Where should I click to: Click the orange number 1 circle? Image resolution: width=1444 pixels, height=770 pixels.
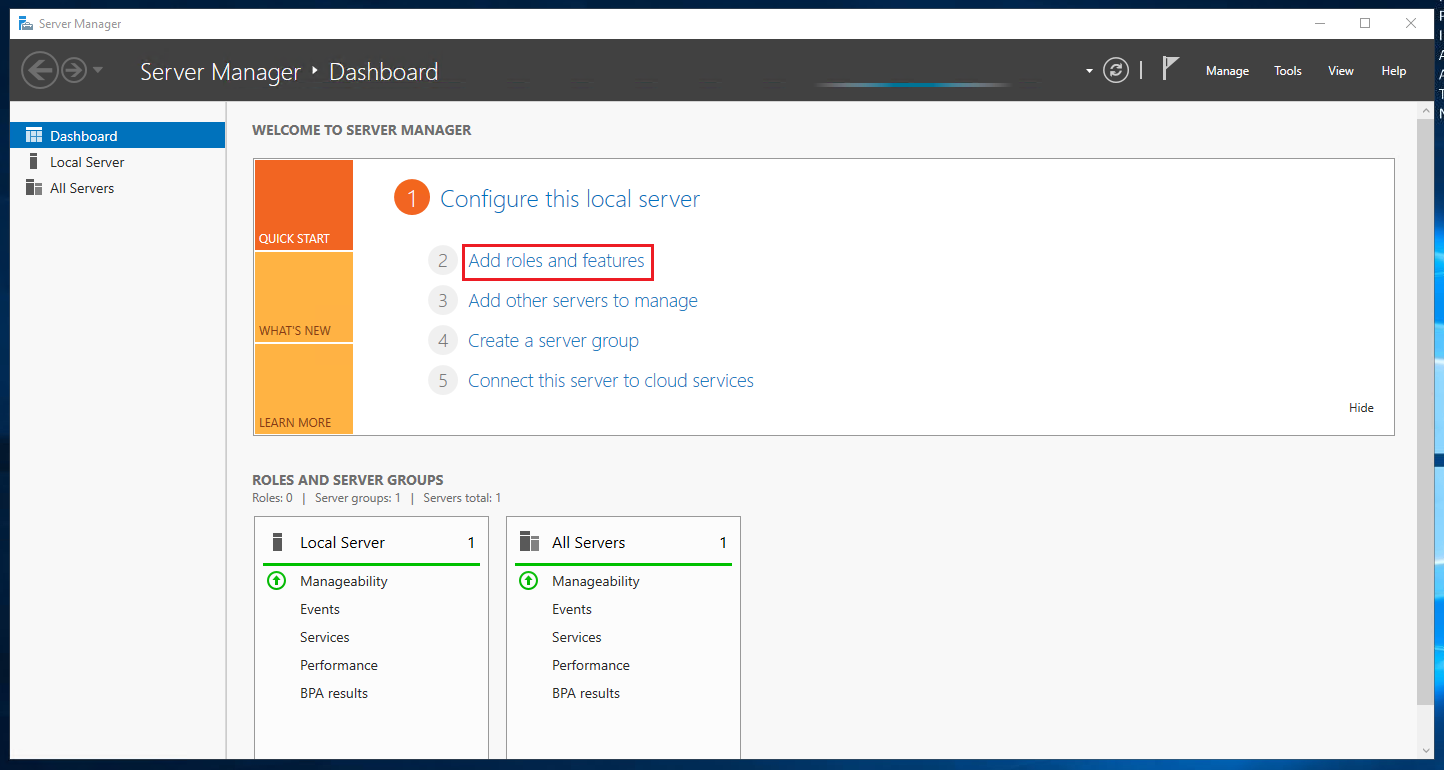[x=411, y=198]
